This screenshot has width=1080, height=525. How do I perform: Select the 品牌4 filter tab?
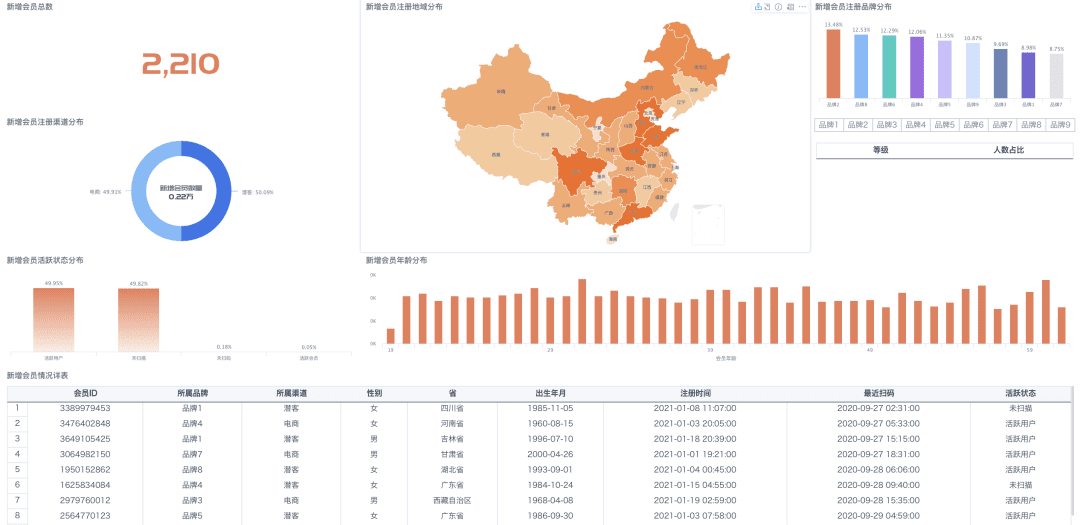point(916,125)
